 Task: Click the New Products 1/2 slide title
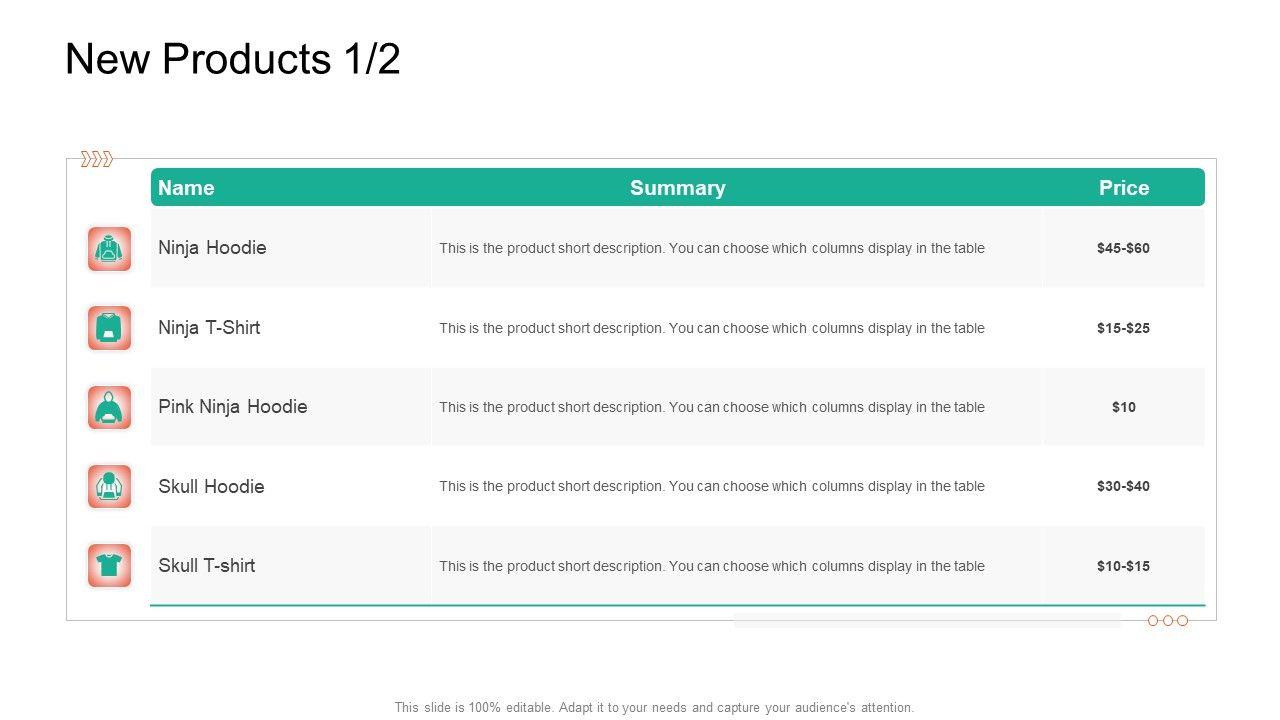[x=232, y=60]
